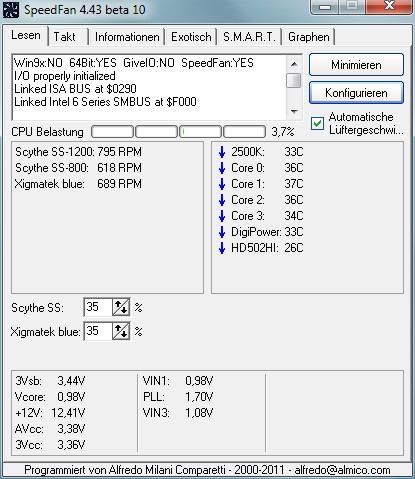Click the down arrow icon beside Core 2
This screenshot has width=415, height=479.
(222, 200)
